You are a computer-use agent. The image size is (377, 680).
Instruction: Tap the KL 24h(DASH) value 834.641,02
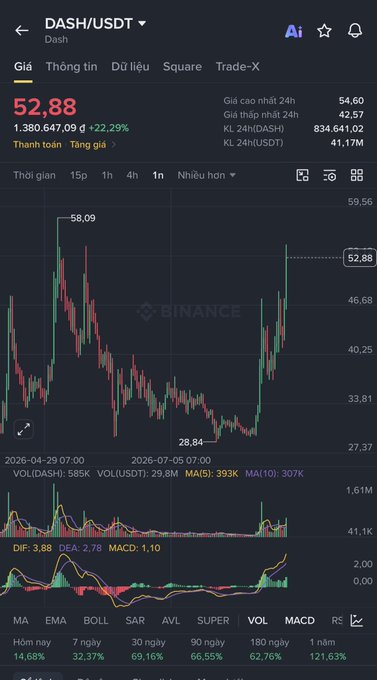point(339,129)
